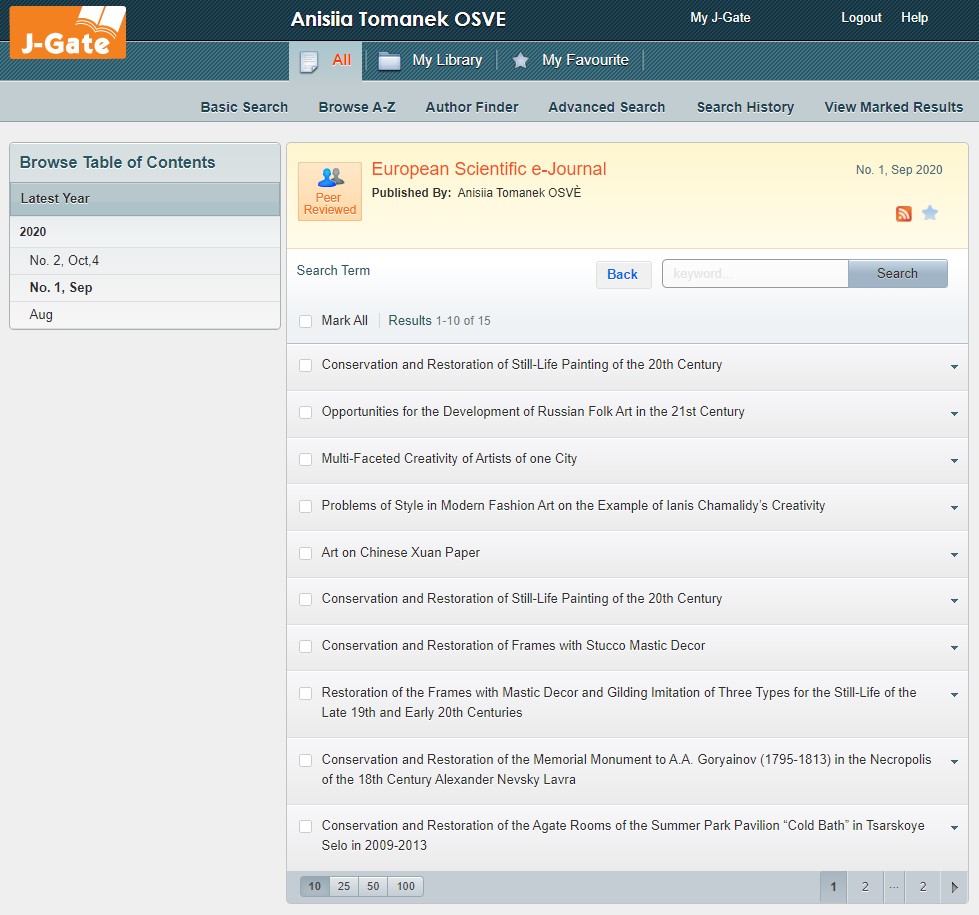This screenshot has width=979, height=915.
Task: Click the Back button
Action: [x=623, y=274]
